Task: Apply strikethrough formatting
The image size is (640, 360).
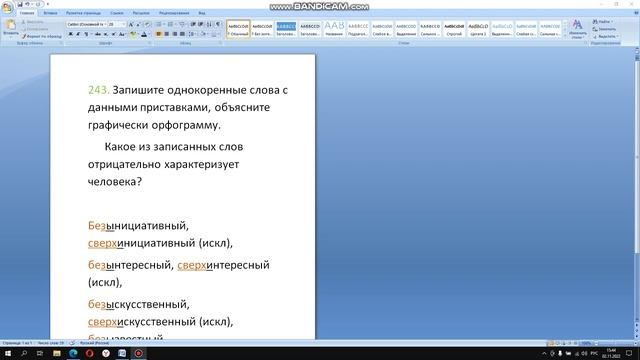Action: coord(98,34)
